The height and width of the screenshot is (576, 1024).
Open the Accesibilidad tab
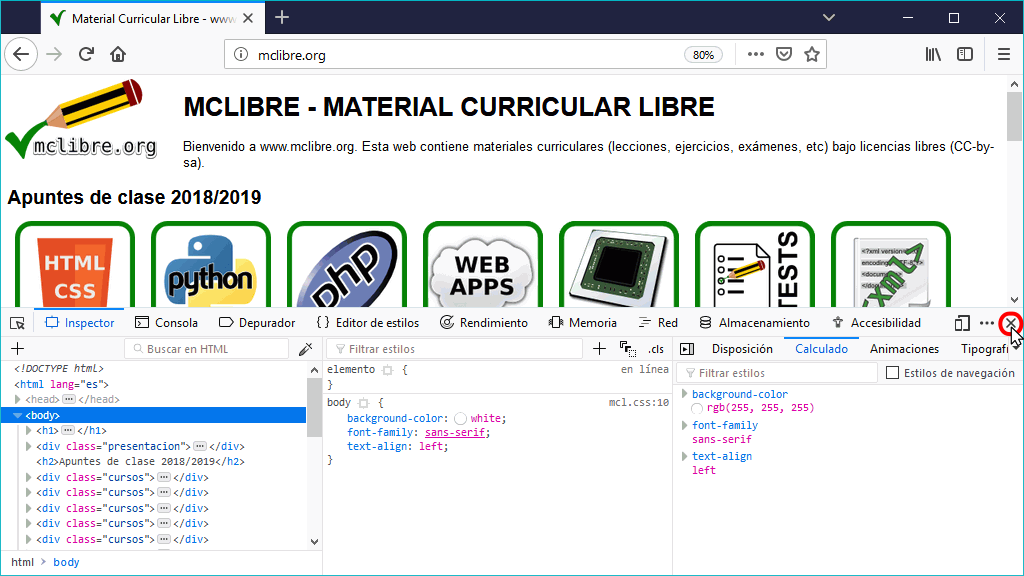876,323
